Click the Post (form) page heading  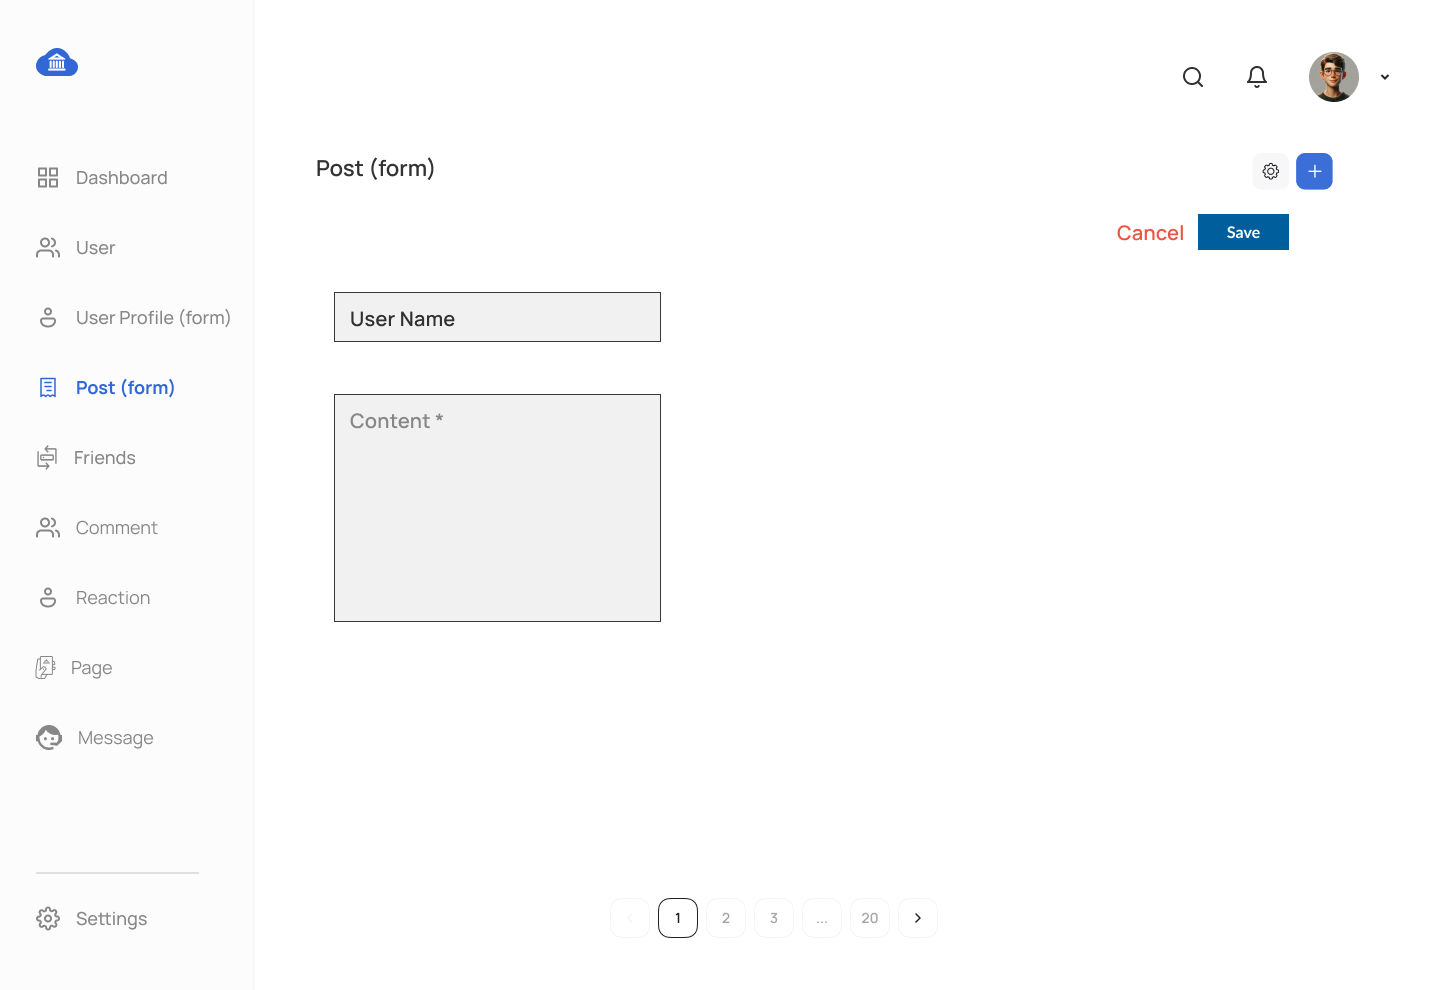(375, 168)
